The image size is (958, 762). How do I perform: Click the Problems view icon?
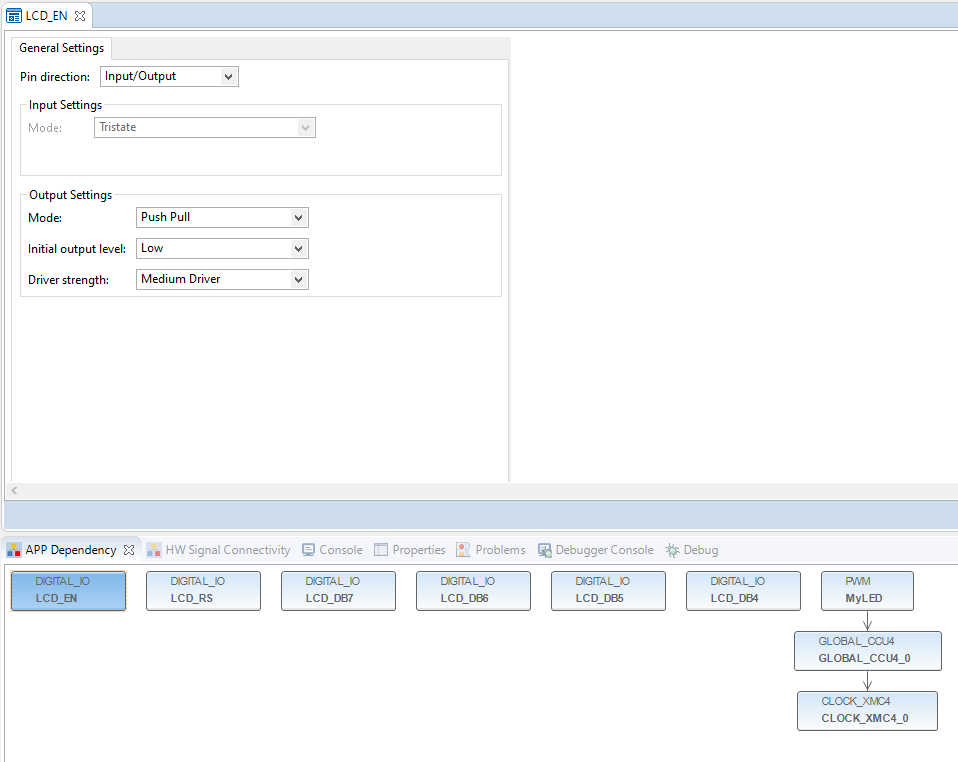(463, 550)
